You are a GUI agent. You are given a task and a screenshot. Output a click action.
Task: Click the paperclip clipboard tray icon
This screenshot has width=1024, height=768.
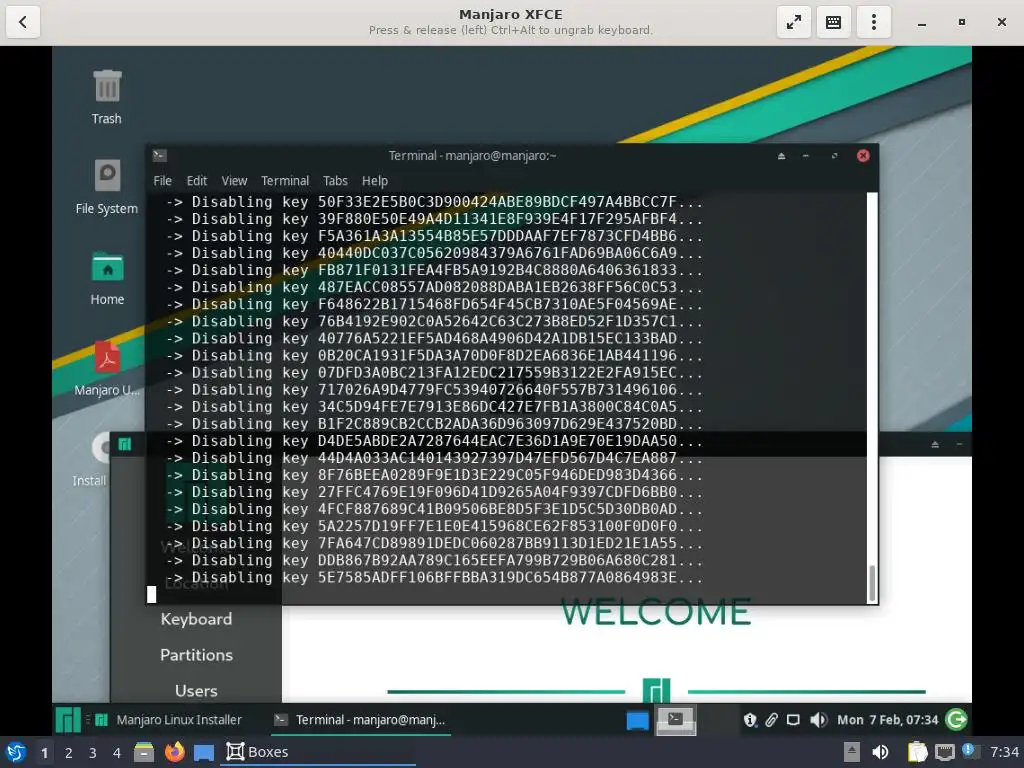pos(771,720)
